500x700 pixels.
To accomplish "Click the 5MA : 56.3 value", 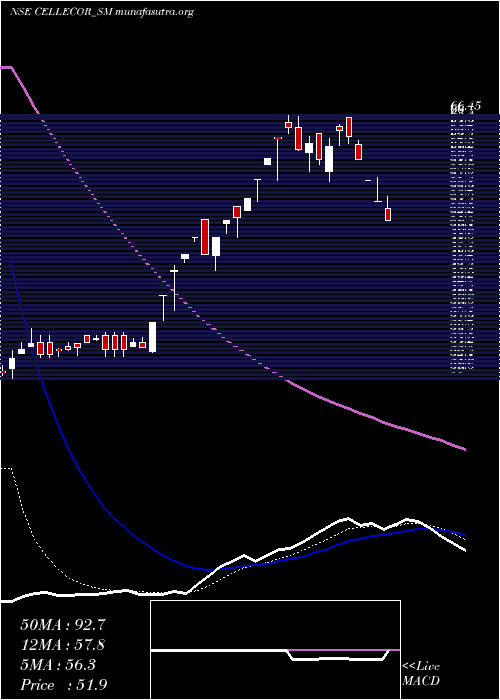I will (58, 665).
